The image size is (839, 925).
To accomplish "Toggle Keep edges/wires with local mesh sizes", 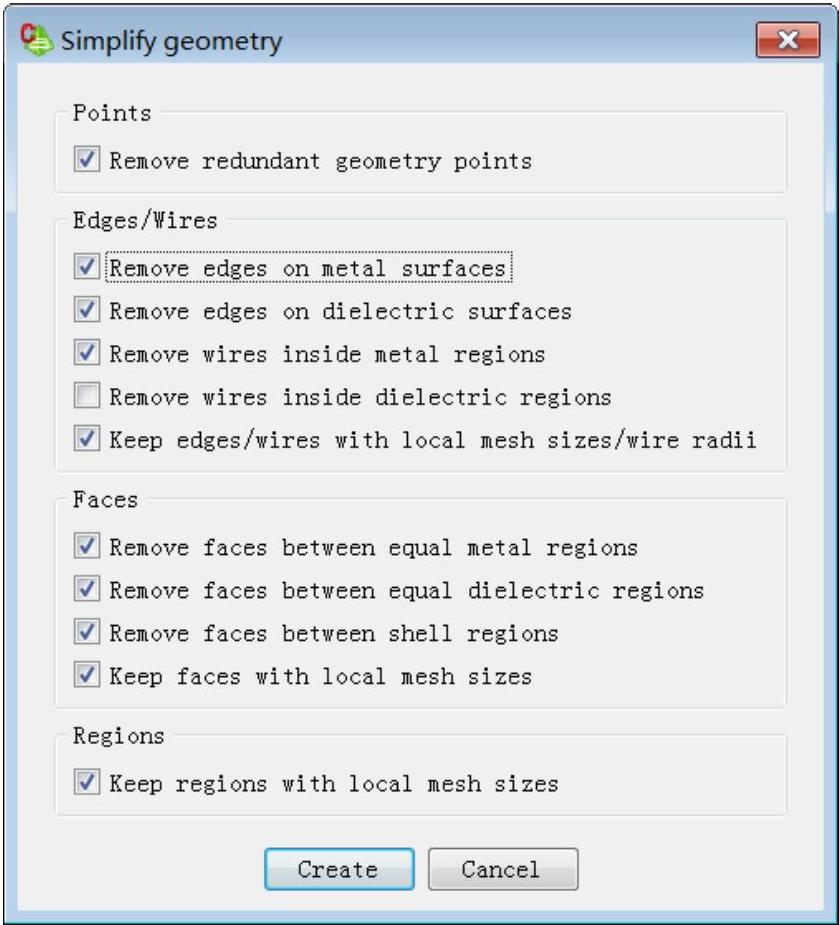I will click(87, 438).
